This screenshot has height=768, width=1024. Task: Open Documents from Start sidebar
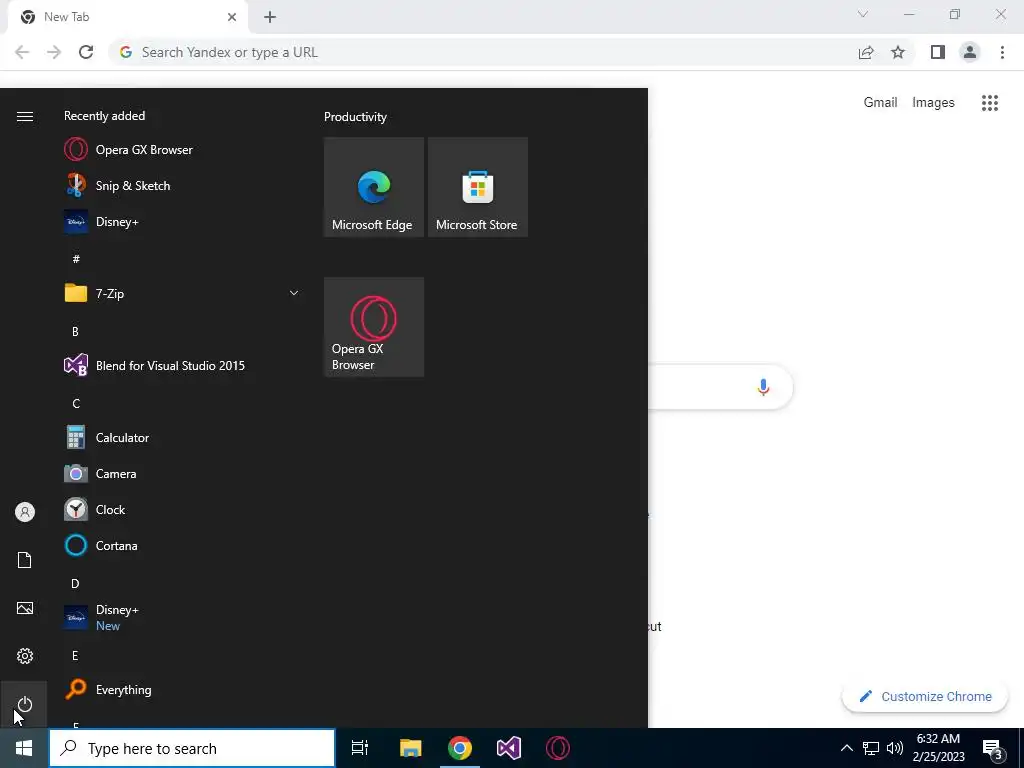coord(25,560)
